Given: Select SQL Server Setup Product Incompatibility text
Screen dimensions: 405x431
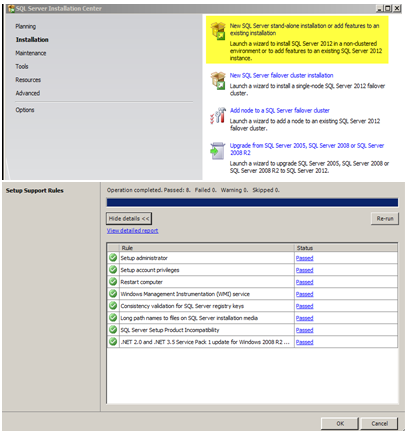Looking at the screenshot, I should pyautogui.click(x=170, y=330).
